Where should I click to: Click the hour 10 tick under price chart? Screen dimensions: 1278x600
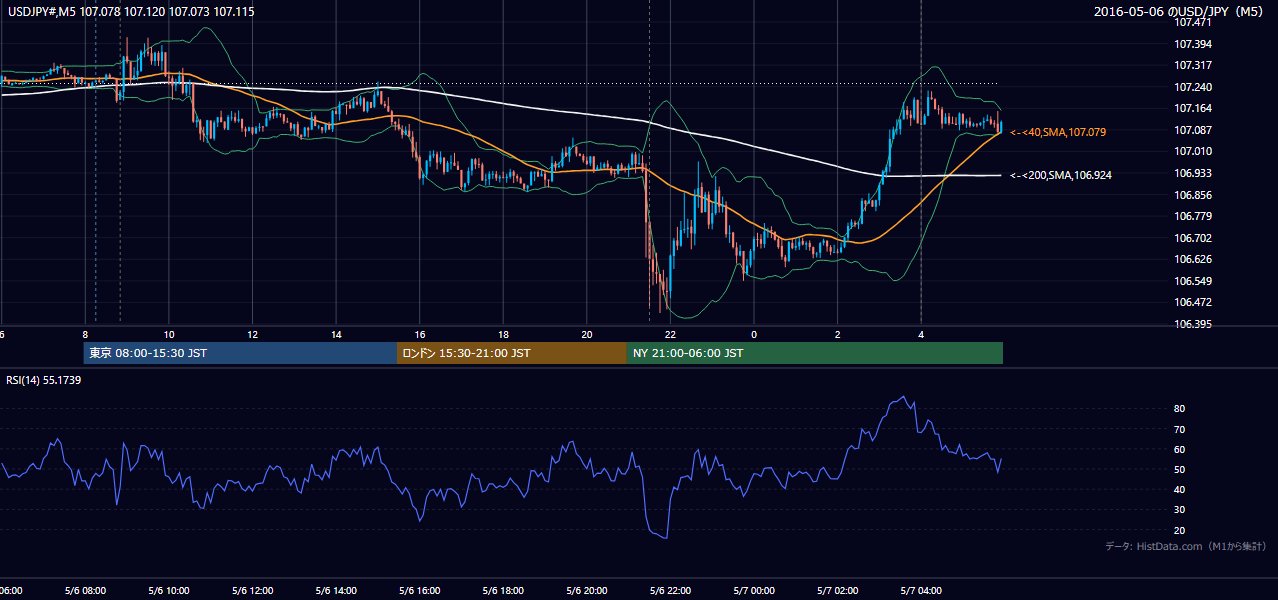(169, 334)
